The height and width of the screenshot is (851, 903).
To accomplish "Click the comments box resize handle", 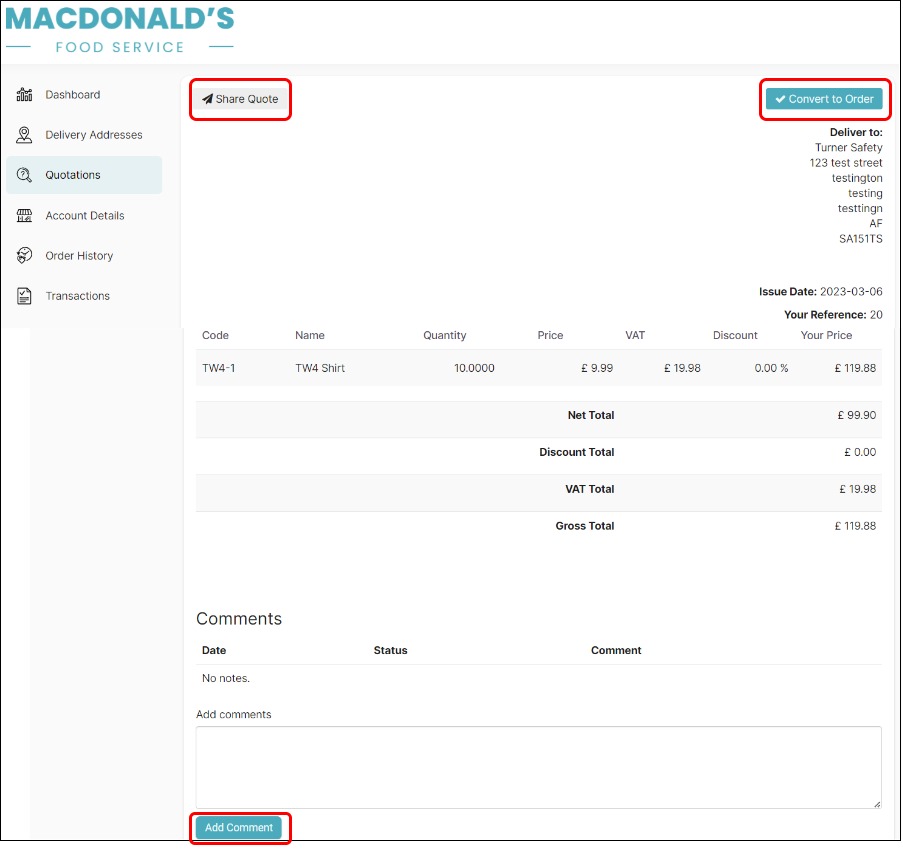I will point(877,804).
